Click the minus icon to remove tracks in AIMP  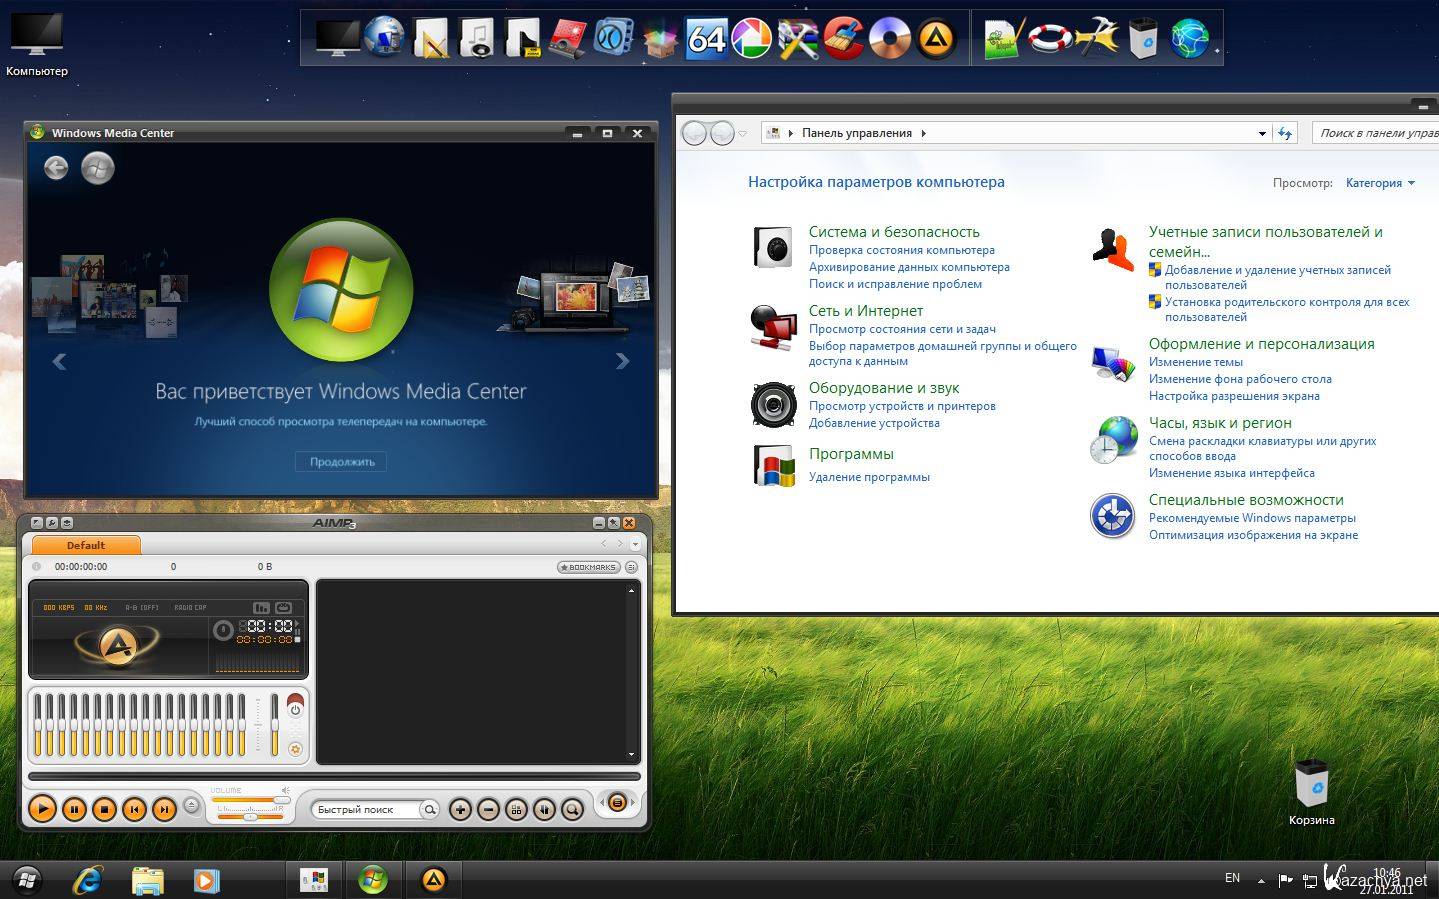(x=488, y=810)
